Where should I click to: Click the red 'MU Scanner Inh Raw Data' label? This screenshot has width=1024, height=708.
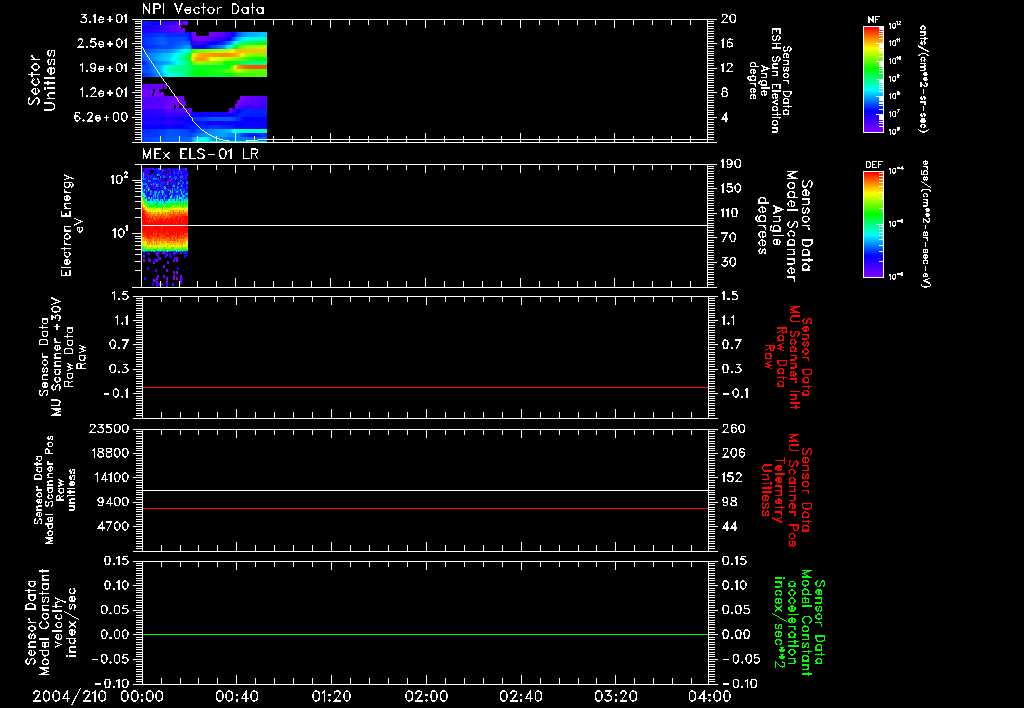point(788,357)
